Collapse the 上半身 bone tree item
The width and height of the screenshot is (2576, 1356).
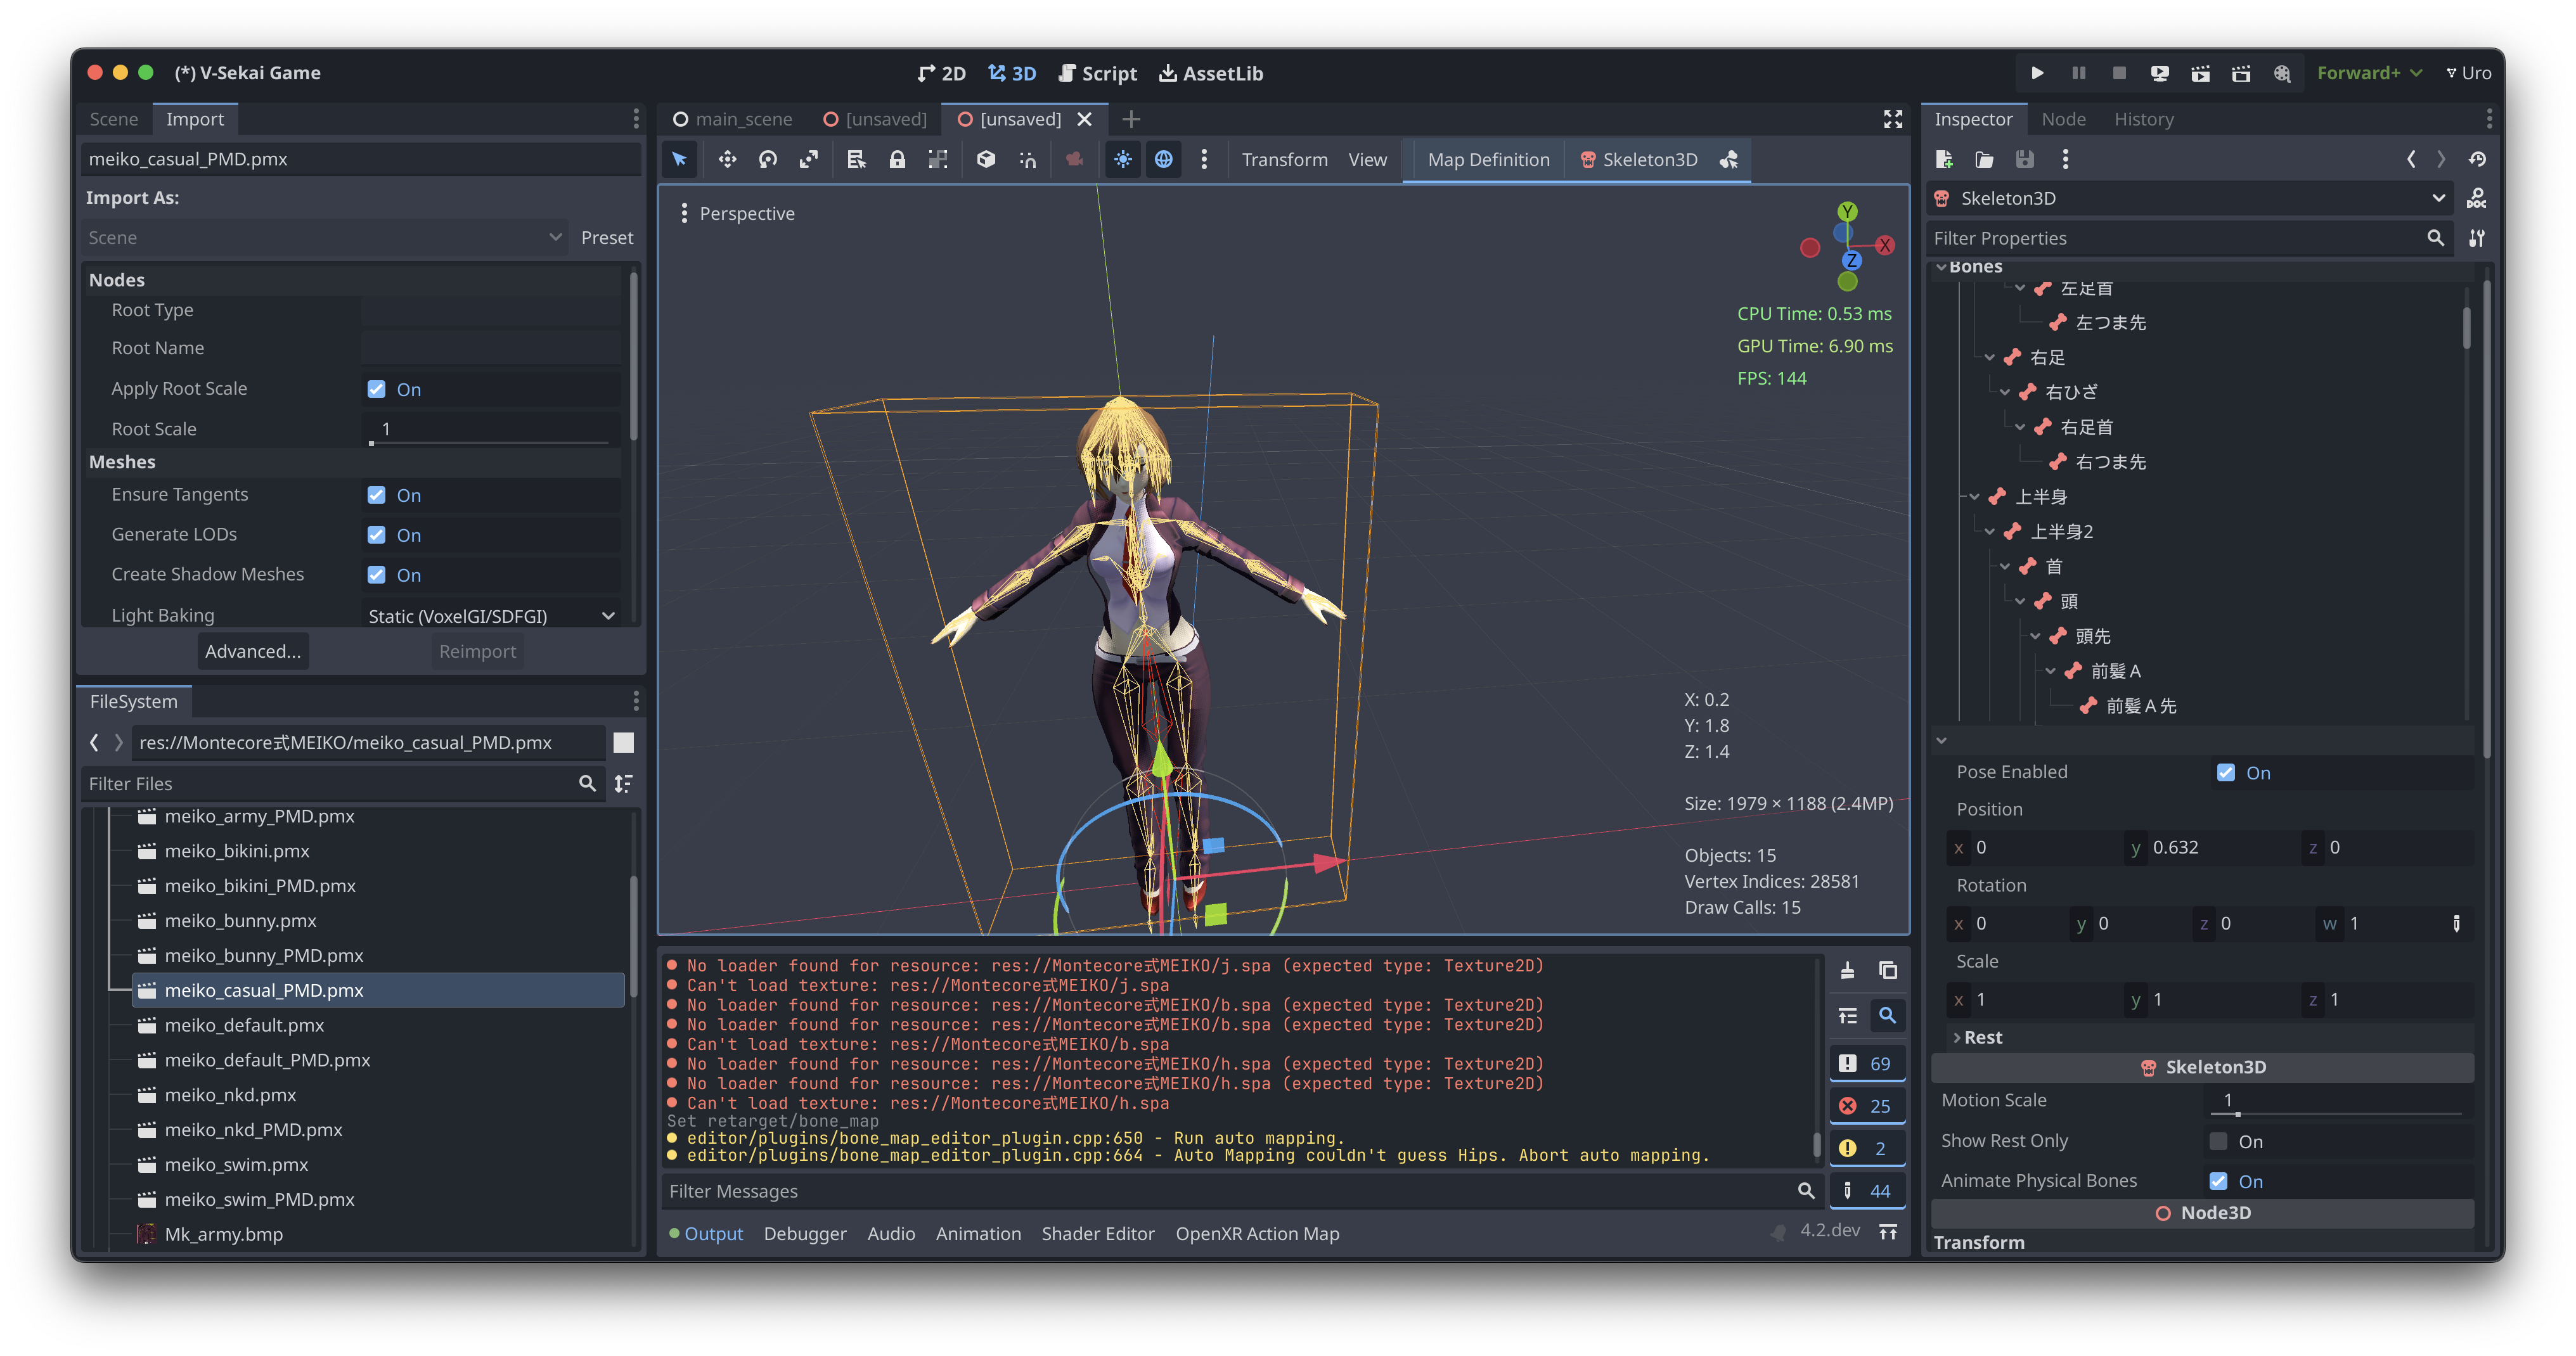click(1975, 497)
